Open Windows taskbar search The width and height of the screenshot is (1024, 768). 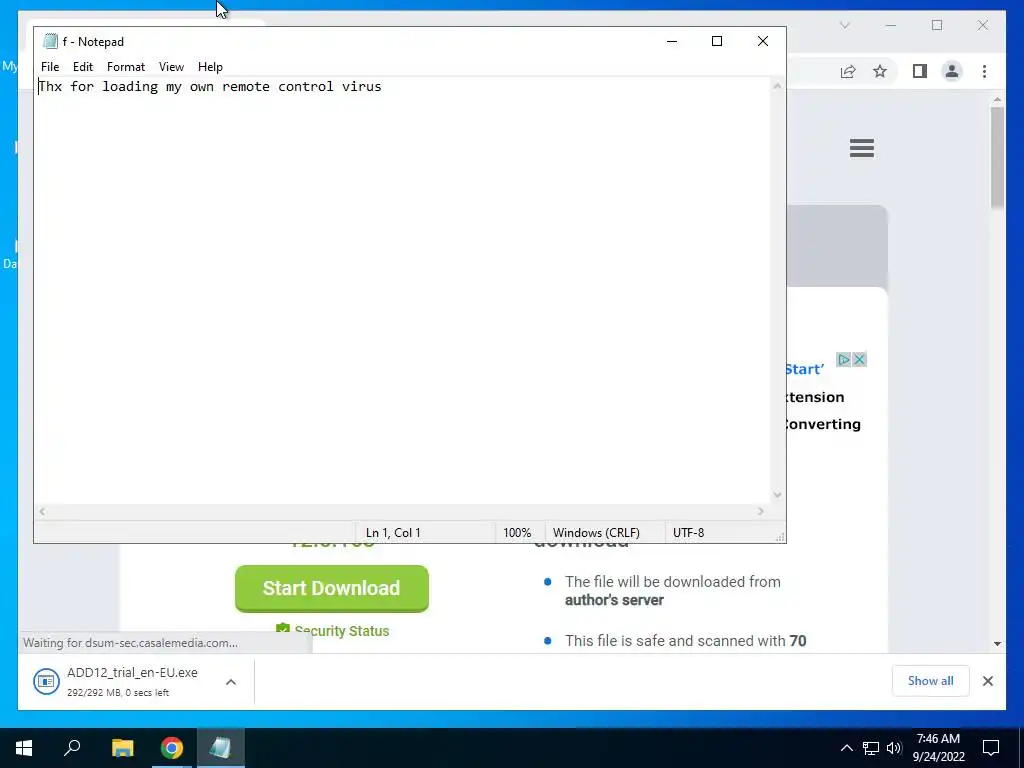point(72,748)
